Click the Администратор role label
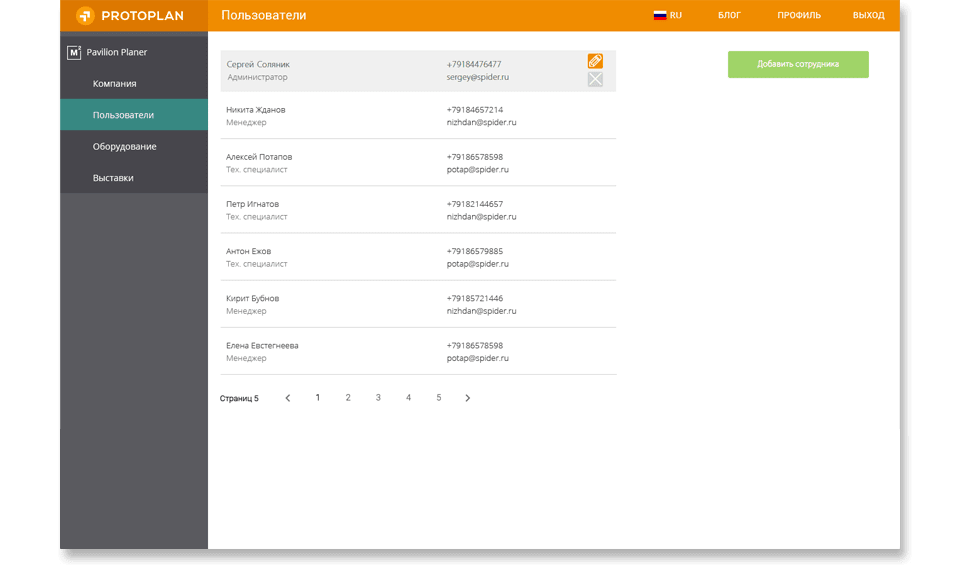The image size is (960, 565). click(257, 77)
